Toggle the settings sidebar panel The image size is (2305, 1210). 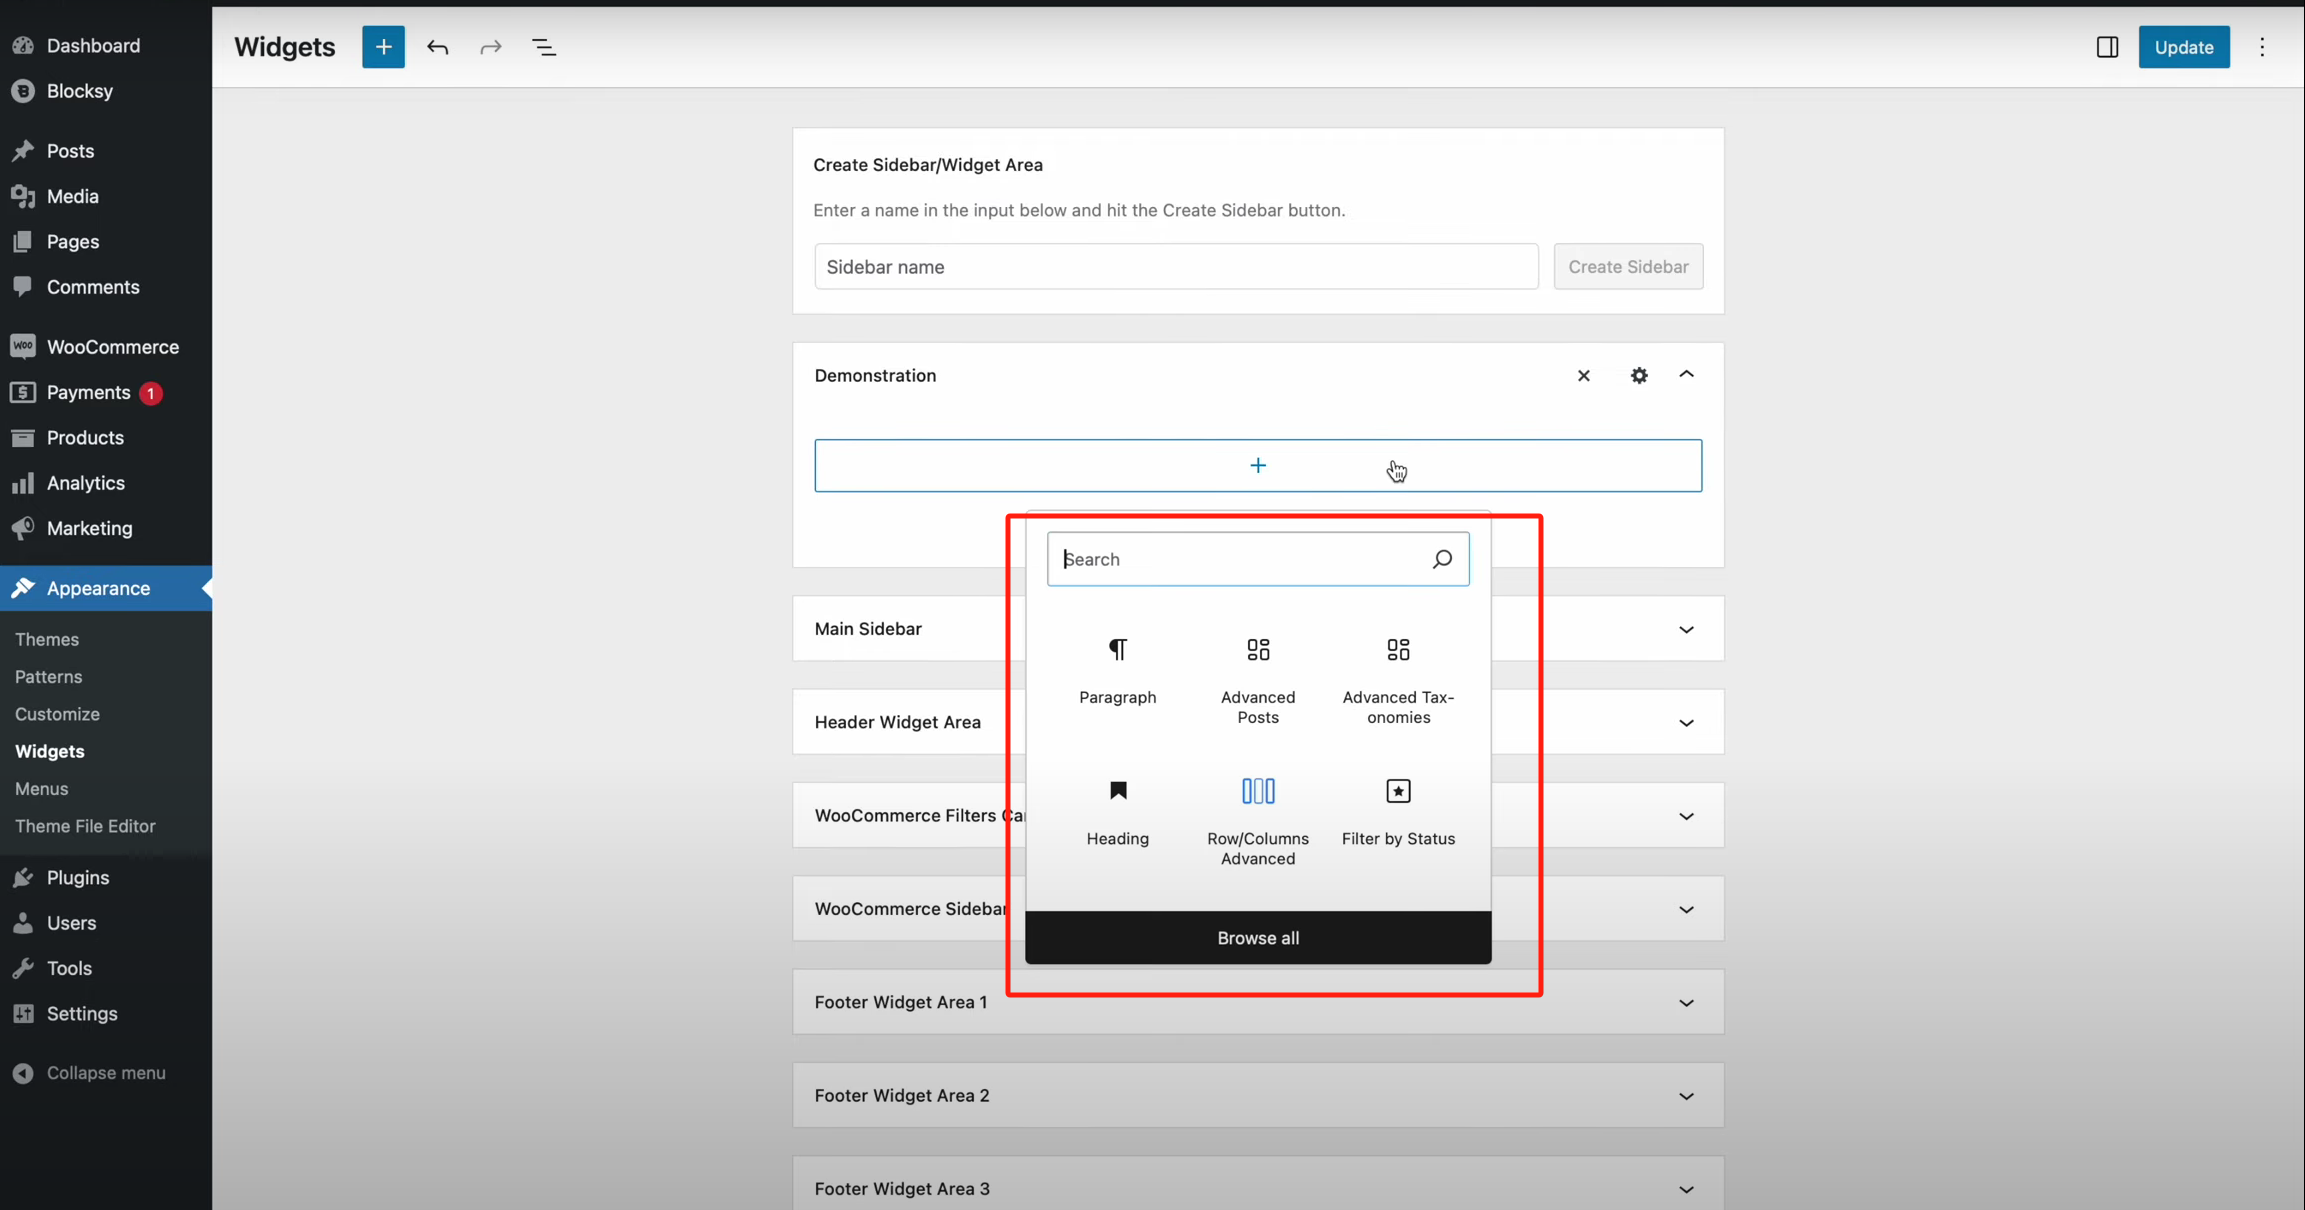[x=2106, y=47]
